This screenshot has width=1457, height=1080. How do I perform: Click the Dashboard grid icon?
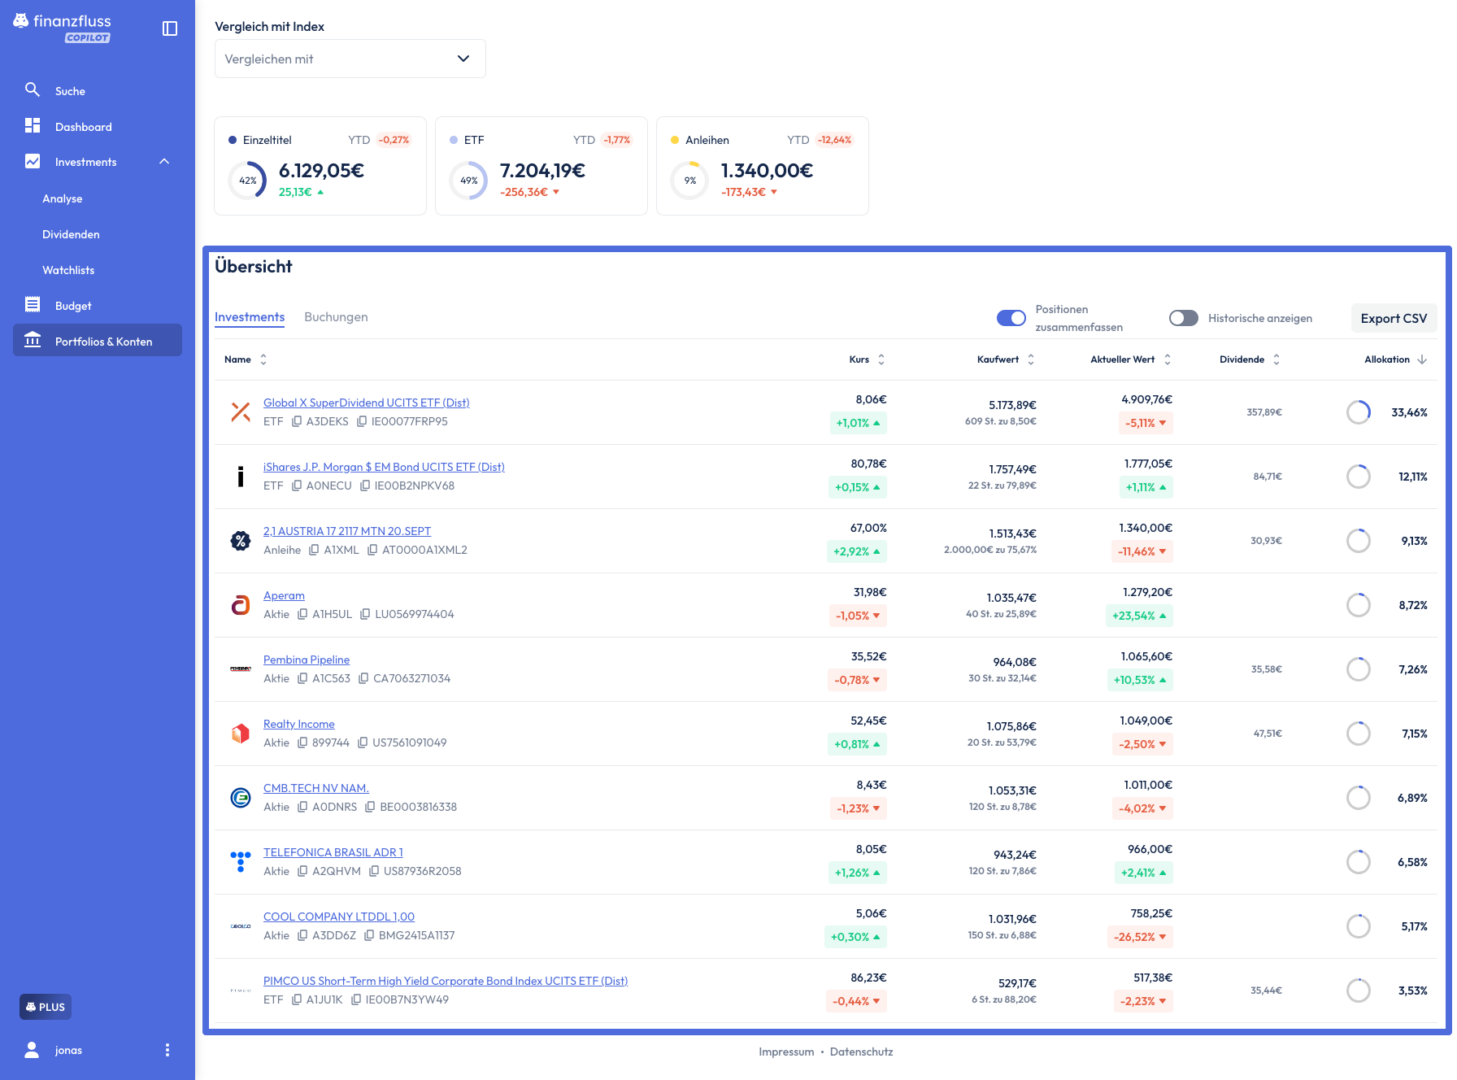pos(32,126)
